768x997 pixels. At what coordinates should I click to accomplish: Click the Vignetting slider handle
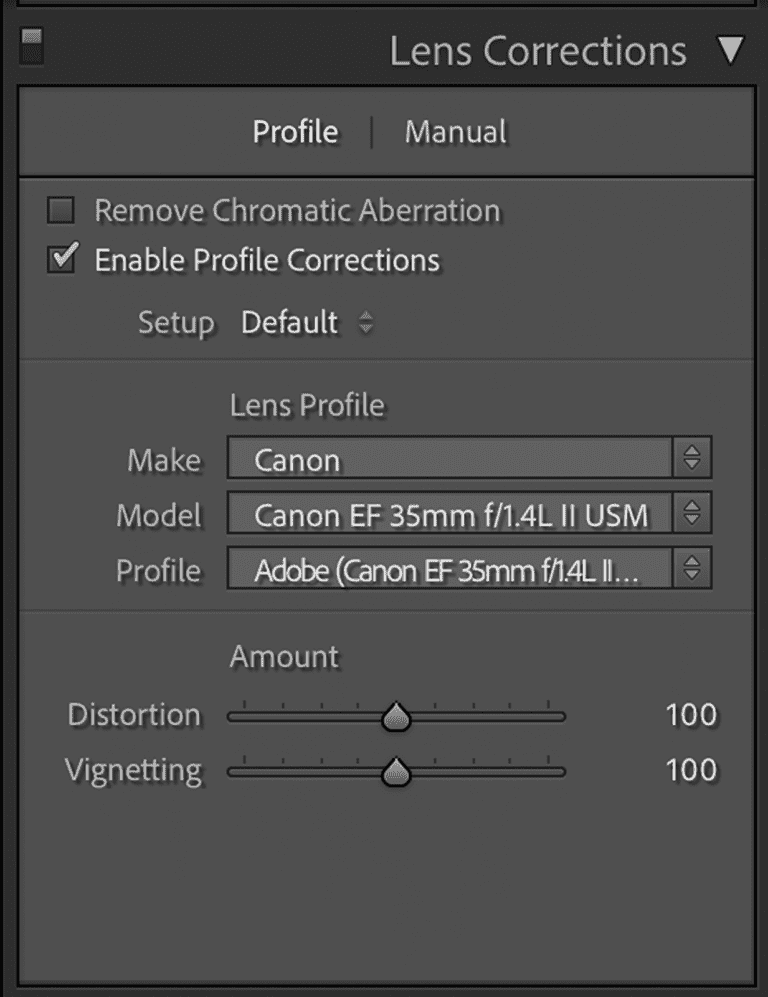click(396, 770)
